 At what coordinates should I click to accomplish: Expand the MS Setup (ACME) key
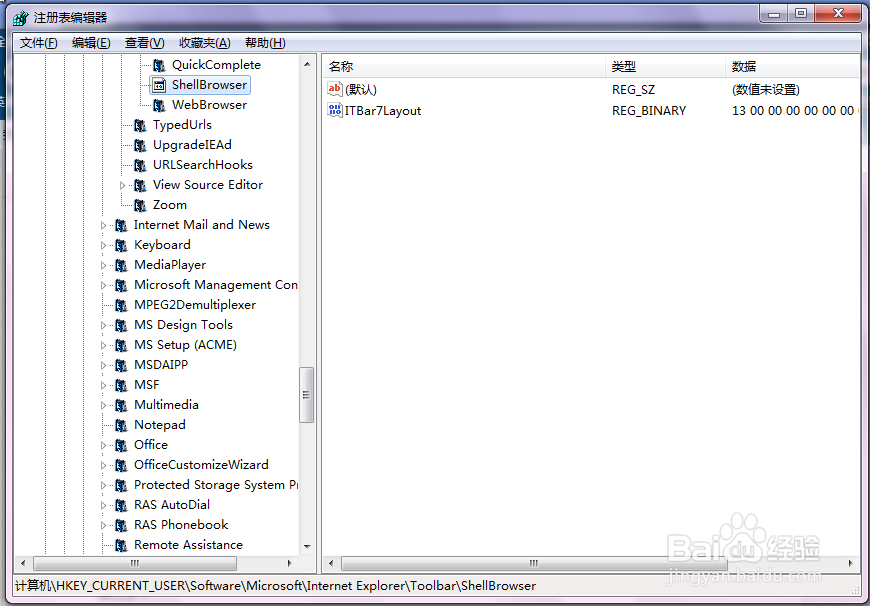tap(103, 345)
